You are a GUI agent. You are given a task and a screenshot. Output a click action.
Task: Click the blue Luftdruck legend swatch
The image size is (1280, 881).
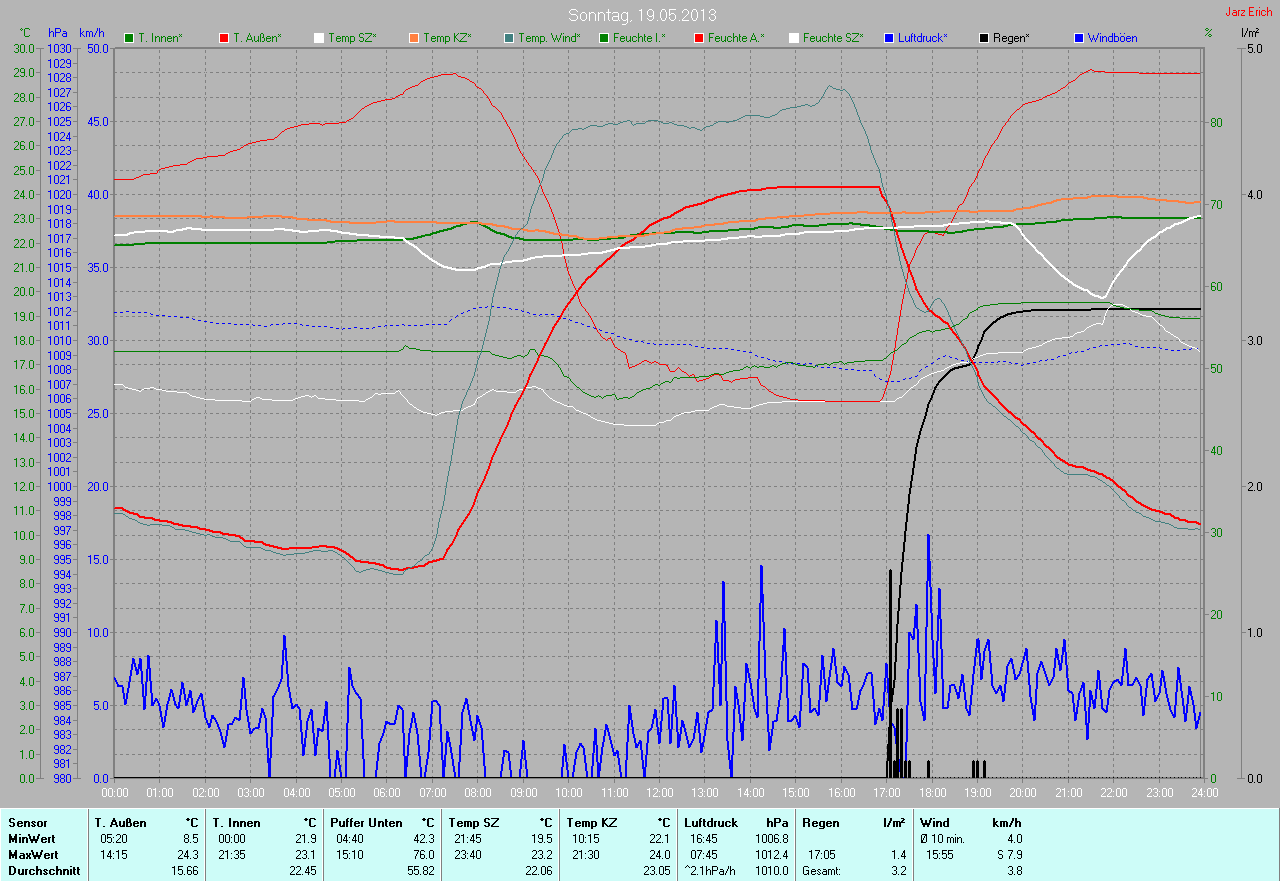[x=890, y=38]
